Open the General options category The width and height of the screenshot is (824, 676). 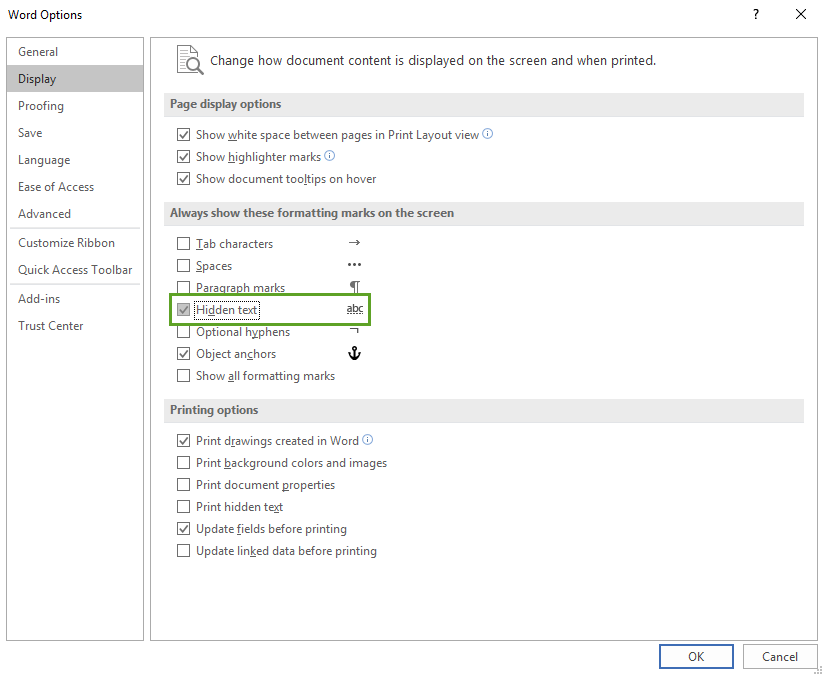coord(75,52)
